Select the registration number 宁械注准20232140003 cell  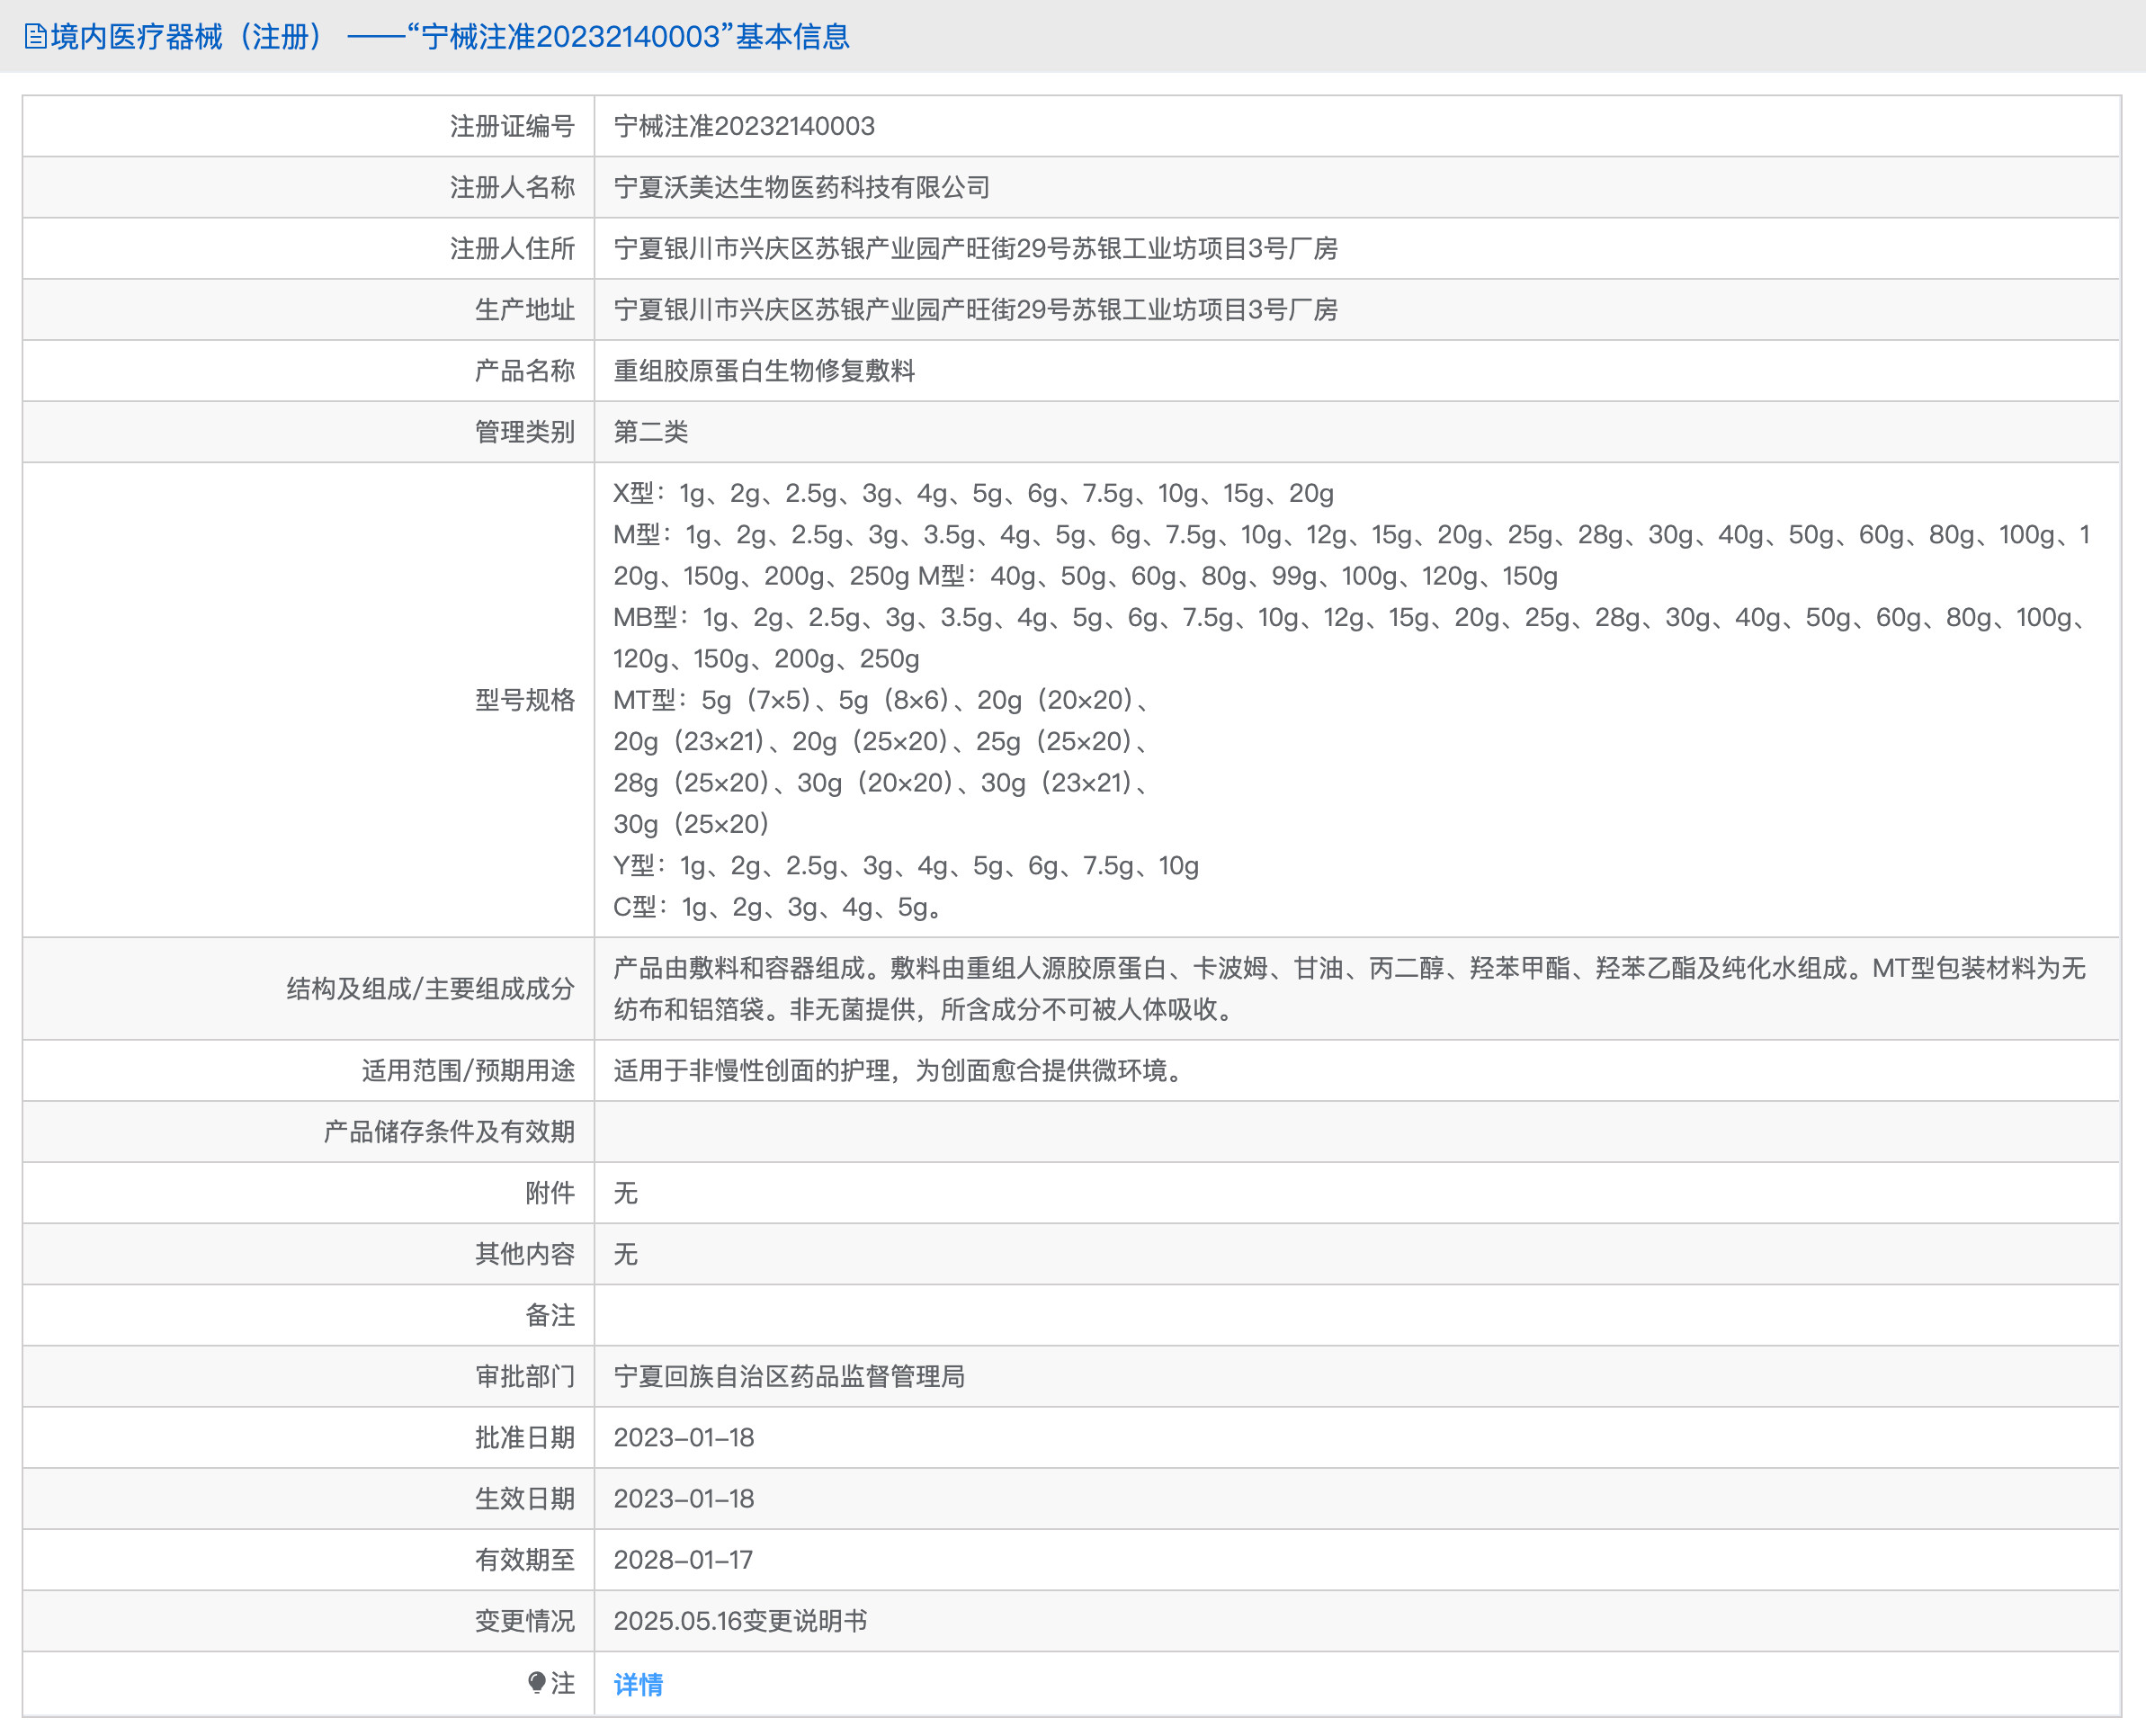click(x=744, y=126)
